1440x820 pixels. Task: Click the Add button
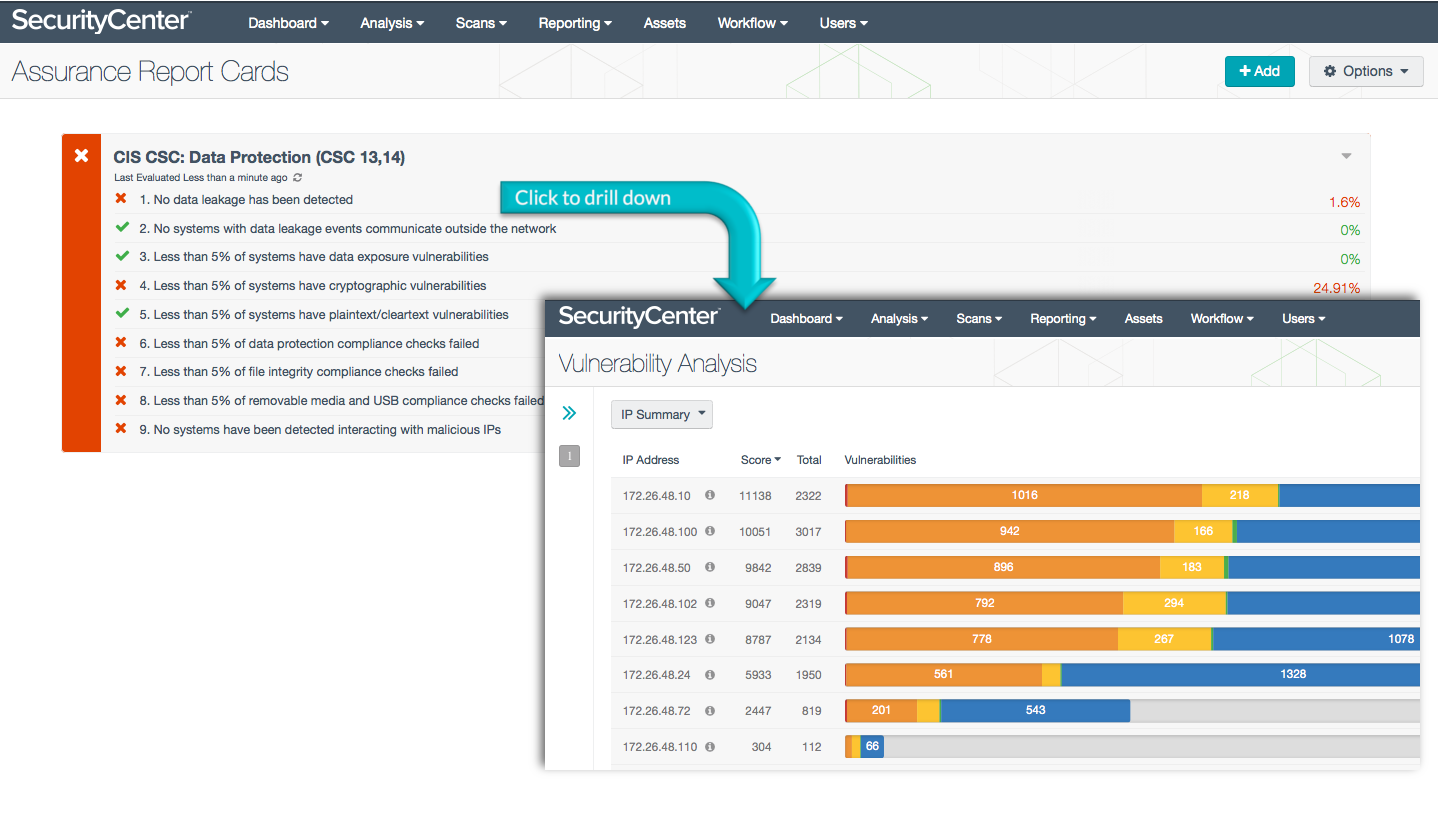coord(1259,71)
